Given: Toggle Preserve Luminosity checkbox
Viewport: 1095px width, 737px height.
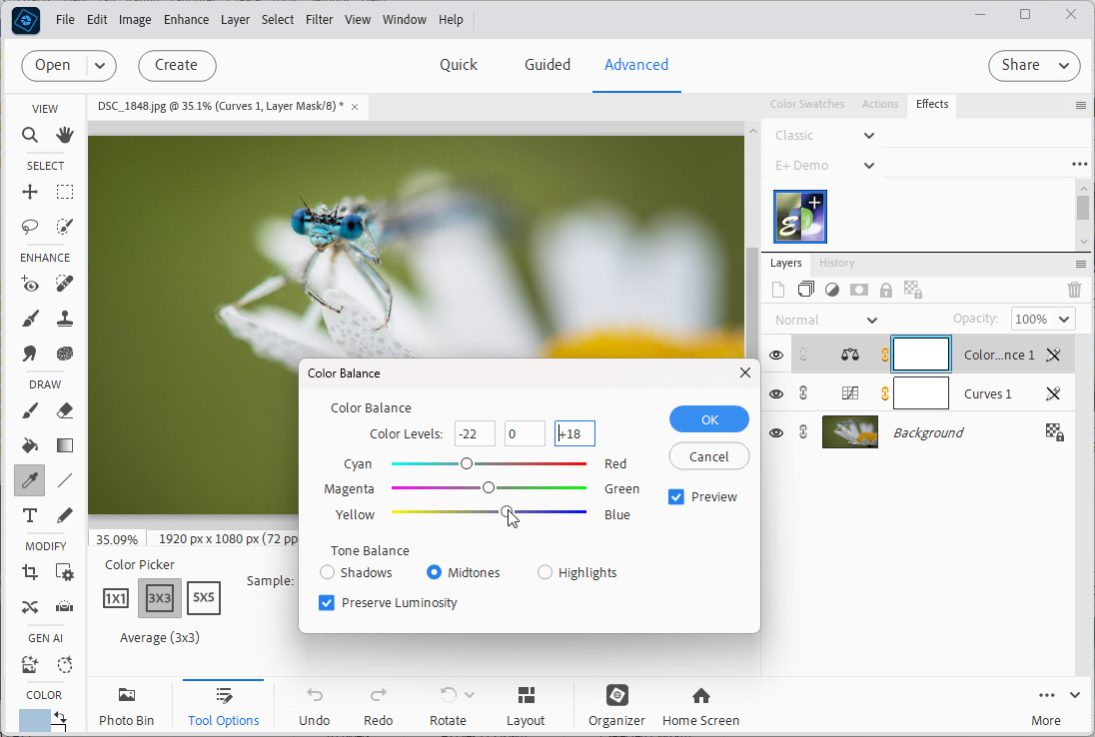Looking at the screenshot, I should (326, 603).
